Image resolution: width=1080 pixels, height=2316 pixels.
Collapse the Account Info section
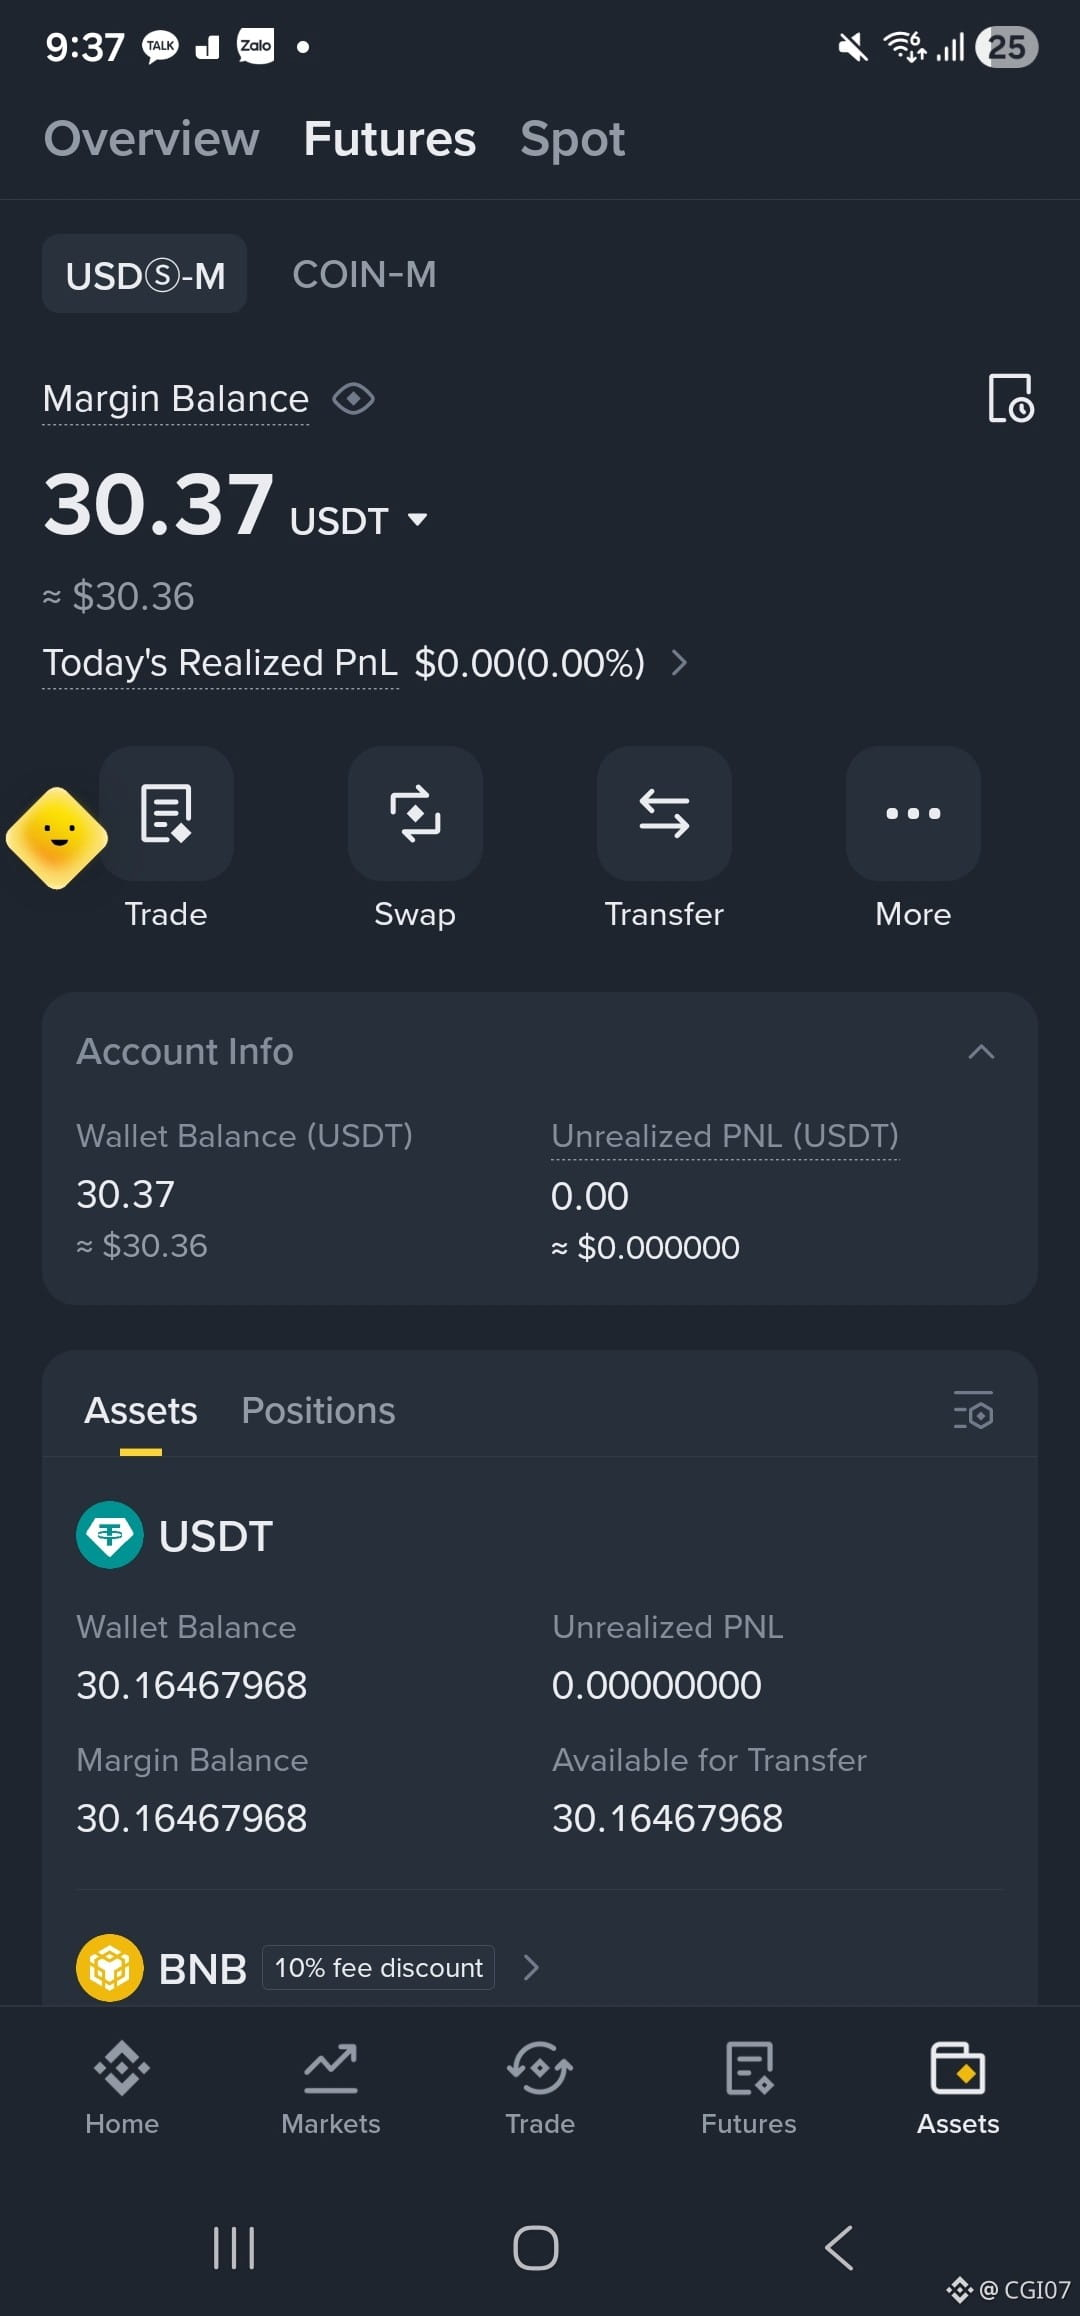tap(981, 1051)
